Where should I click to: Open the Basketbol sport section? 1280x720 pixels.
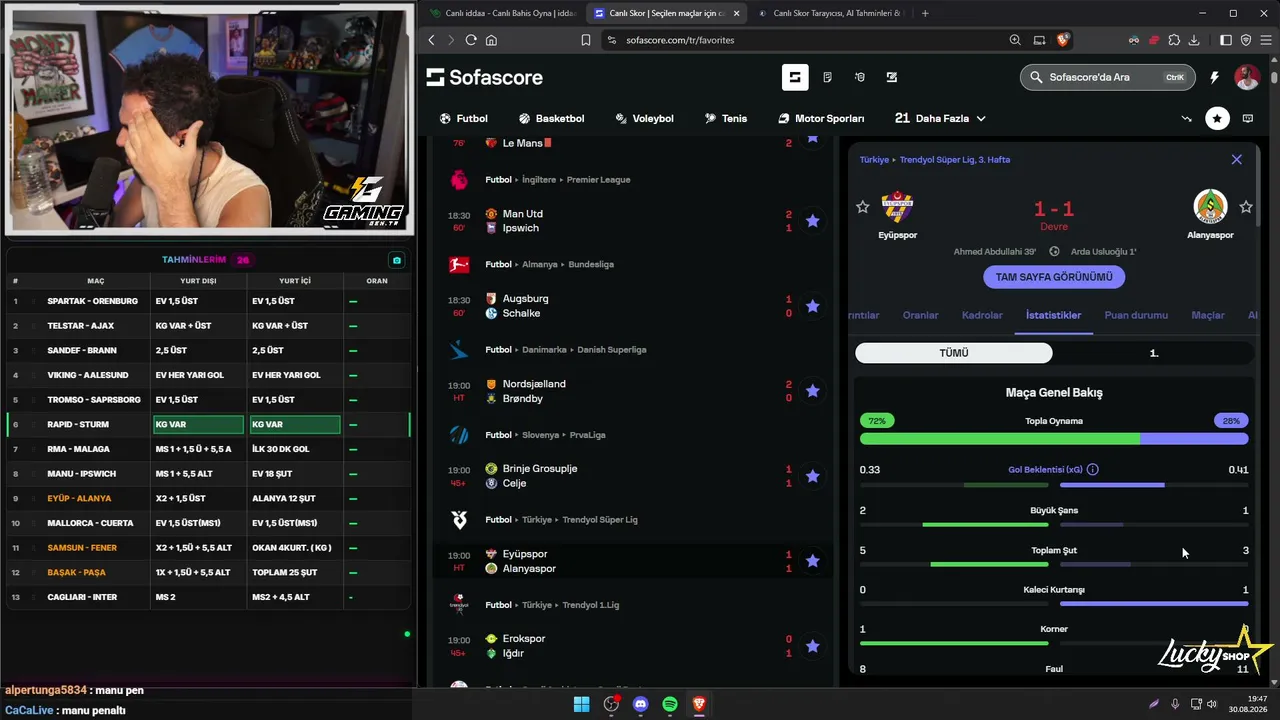[x=550, y=118]
